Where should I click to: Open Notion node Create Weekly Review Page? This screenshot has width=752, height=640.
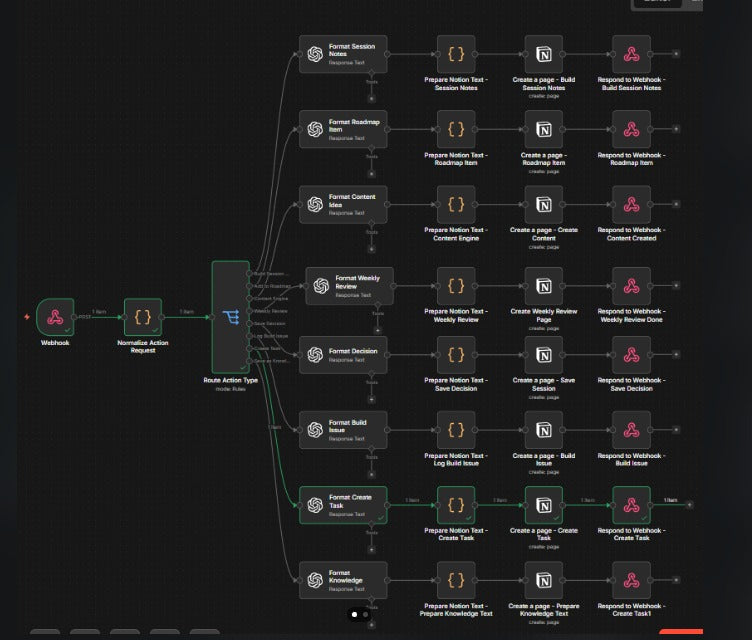(544, 286)
